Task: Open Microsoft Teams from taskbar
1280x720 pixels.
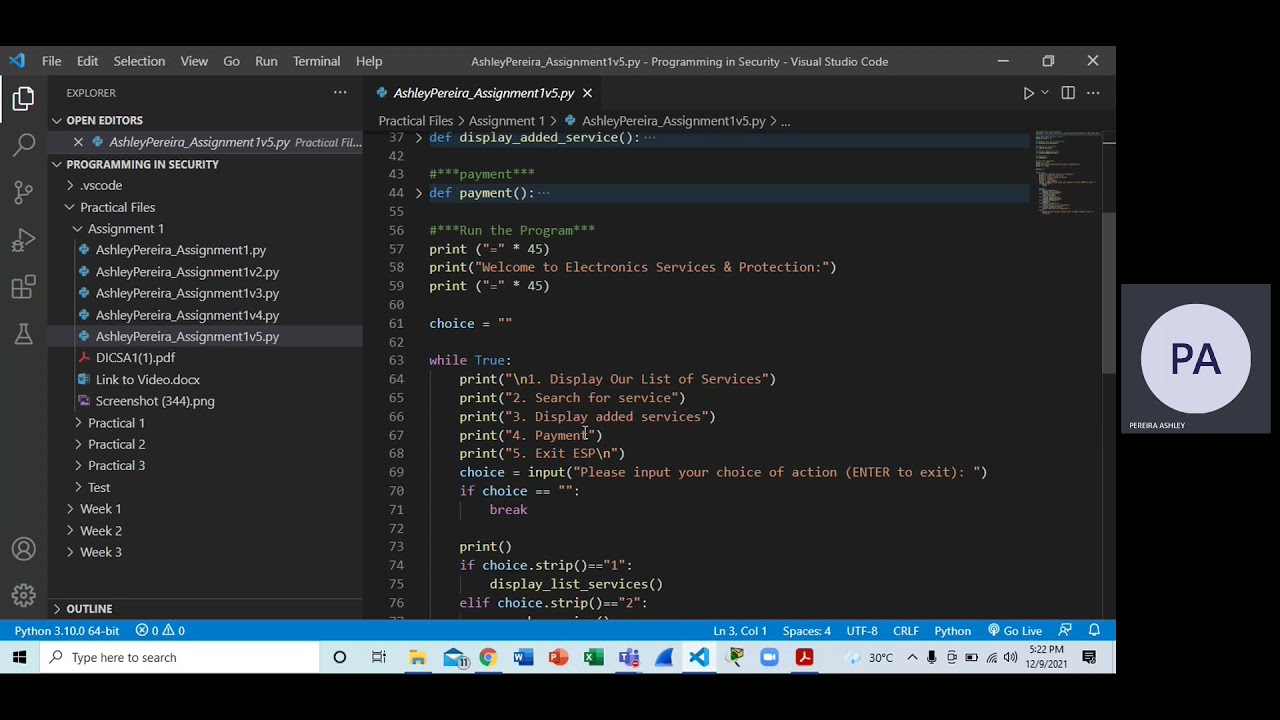Action: [x=628, y=657]
